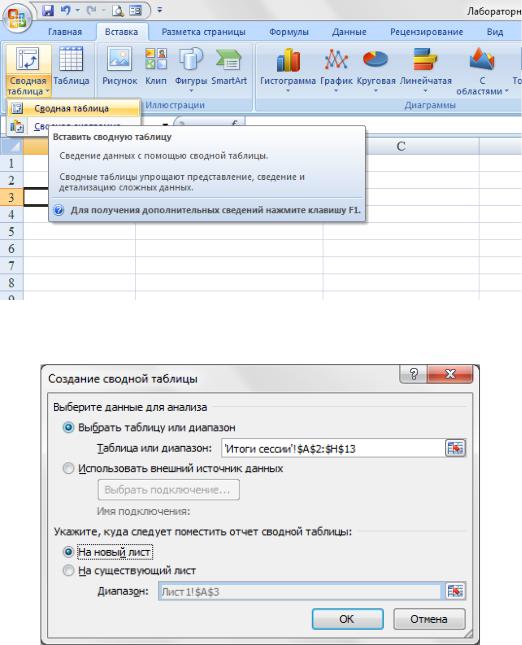Select row 7 header
The width and height of the screenshot is (522, 645).
click(12, 265)
